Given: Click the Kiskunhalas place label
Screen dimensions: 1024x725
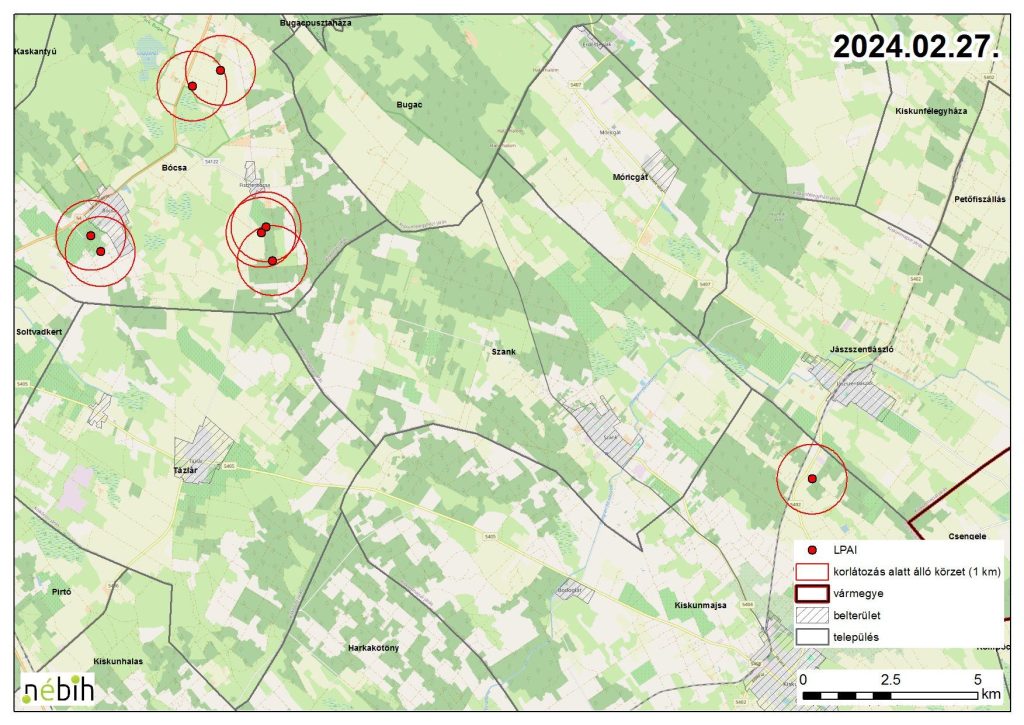Looking at the screenshot, I should click(x=118, y=661).
